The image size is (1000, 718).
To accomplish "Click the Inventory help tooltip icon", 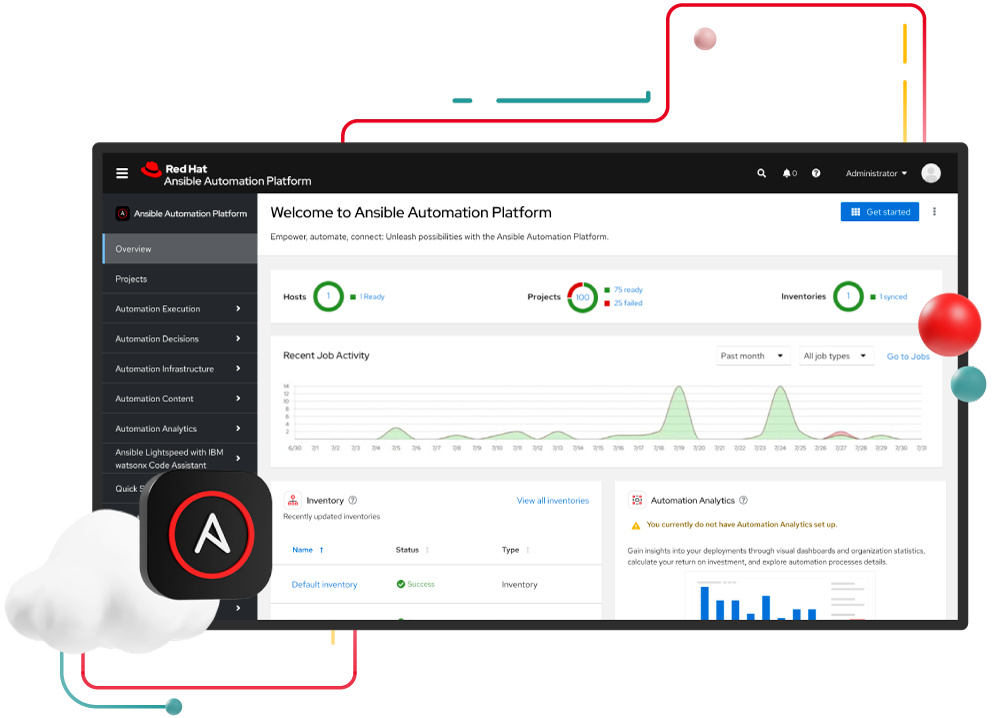I will (x=353, y=500).
